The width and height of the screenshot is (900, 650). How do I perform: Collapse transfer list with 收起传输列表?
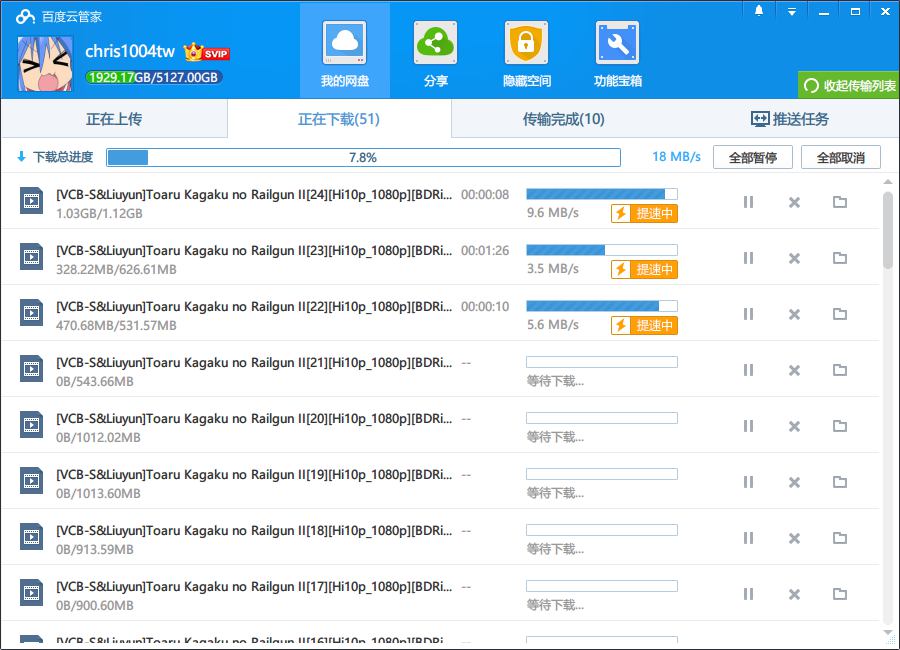click(849, 85)
